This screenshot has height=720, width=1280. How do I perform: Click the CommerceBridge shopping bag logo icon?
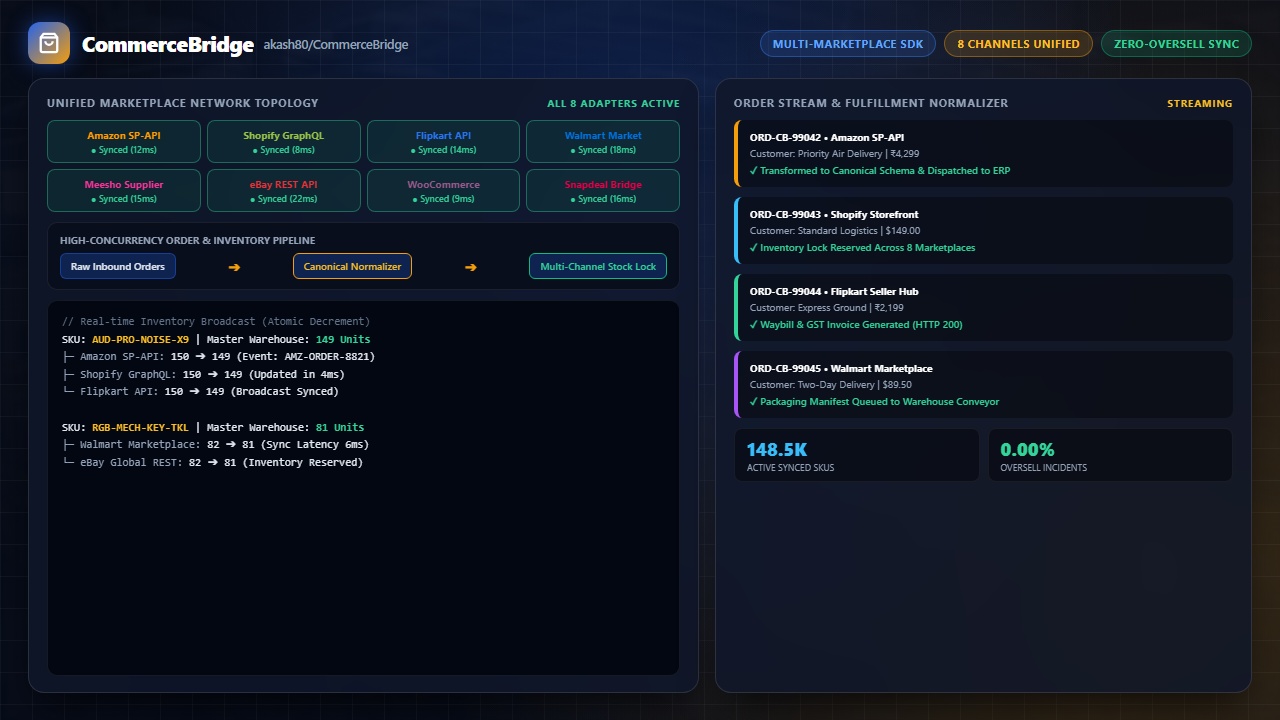coord(49,43)
